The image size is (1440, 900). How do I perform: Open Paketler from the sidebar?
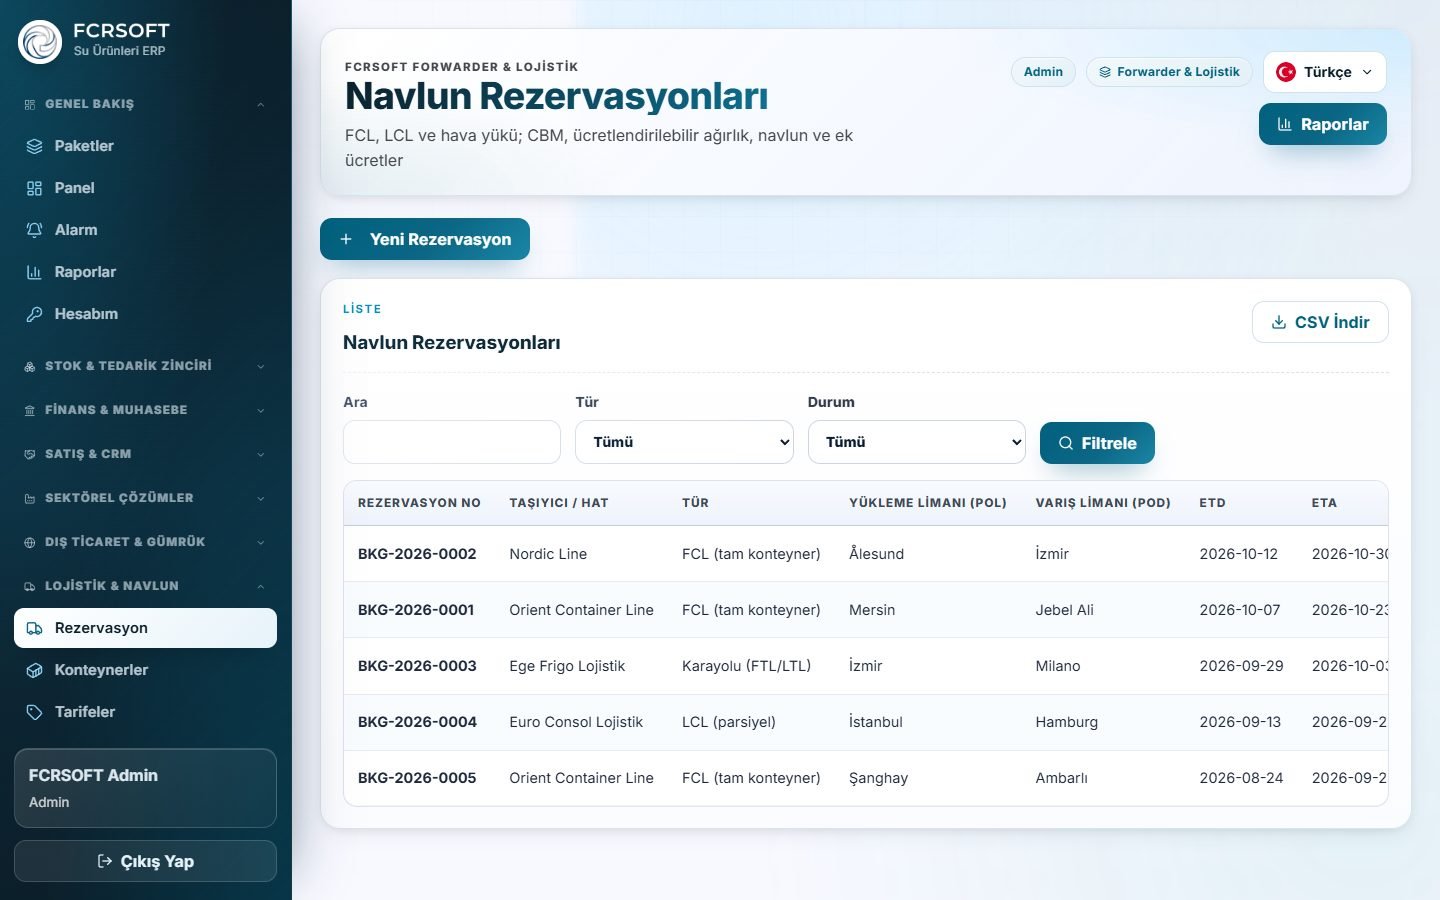pyautogui.click(x=145, y=146)
